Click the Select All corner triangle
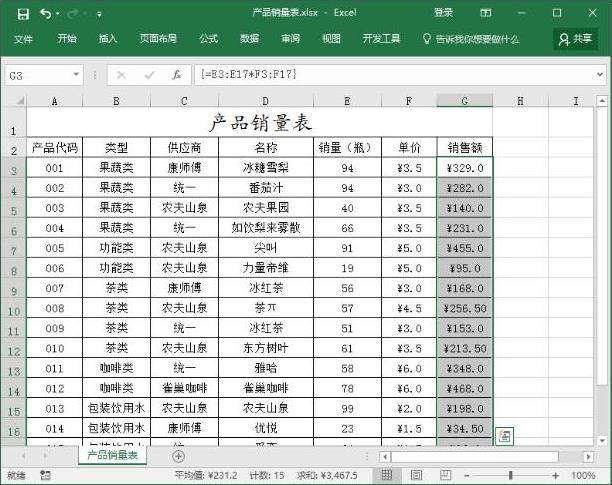The image size is (612, 485). pos(20,101)
